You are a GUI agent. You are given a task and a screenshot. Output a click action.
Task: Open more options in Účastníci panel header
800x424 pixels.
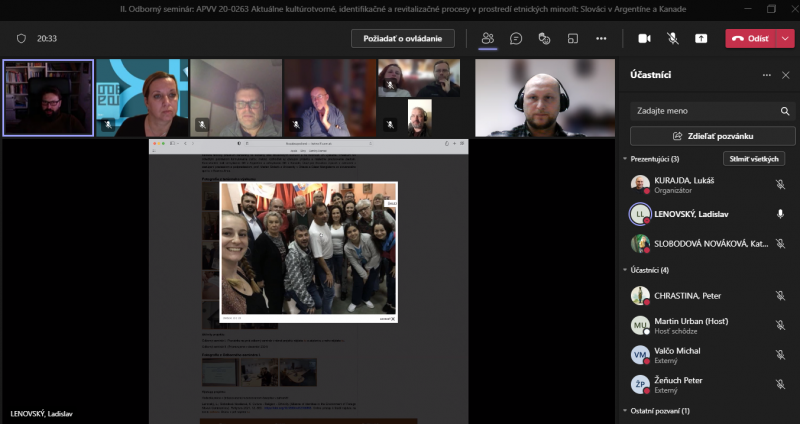(766, 75)
